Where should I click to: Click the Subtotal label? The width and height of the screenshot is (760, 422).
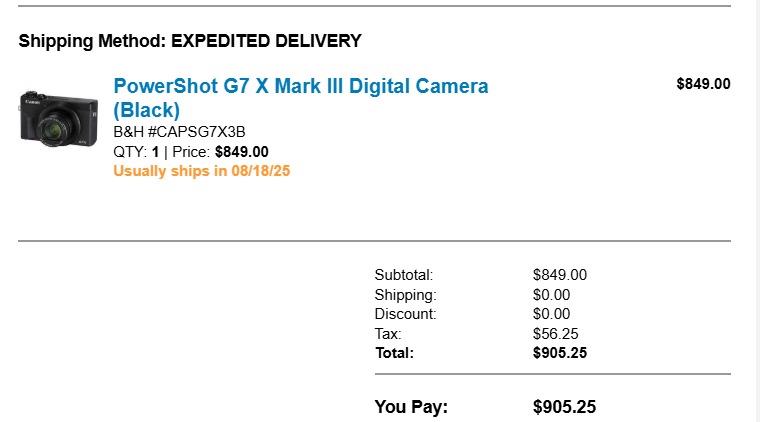(x=404, y=275)
